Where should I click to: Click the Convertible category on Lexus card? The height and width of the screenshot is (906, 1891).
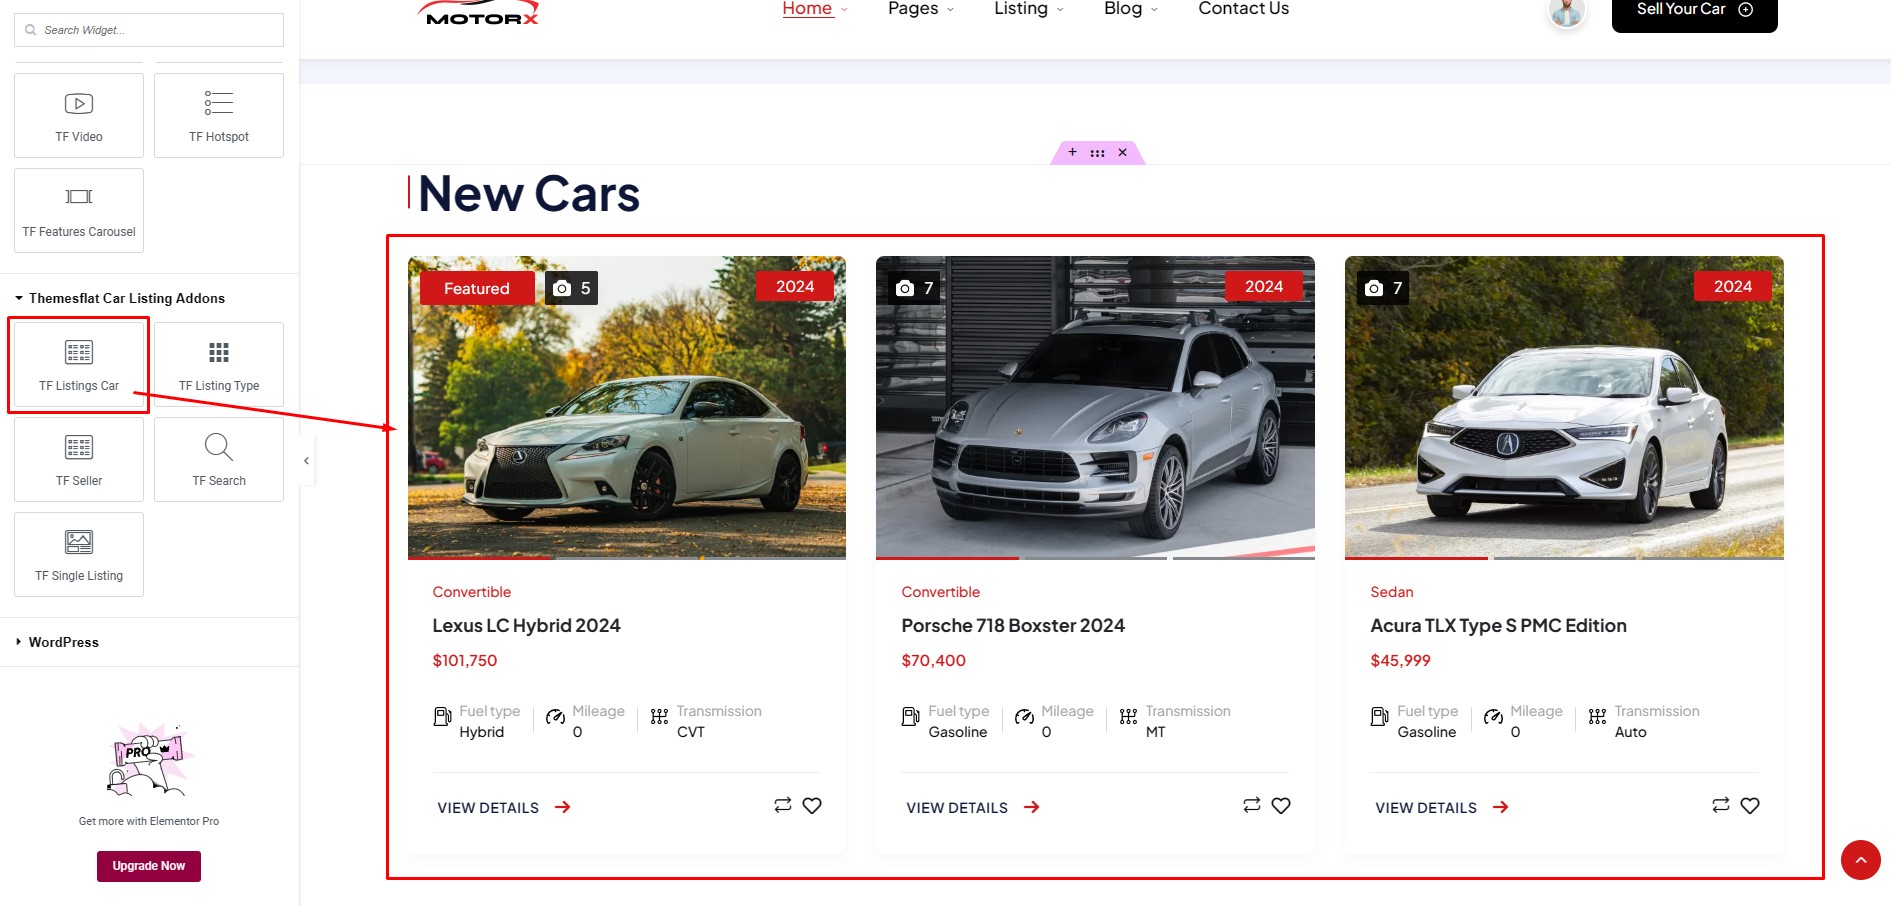(471, 592)
